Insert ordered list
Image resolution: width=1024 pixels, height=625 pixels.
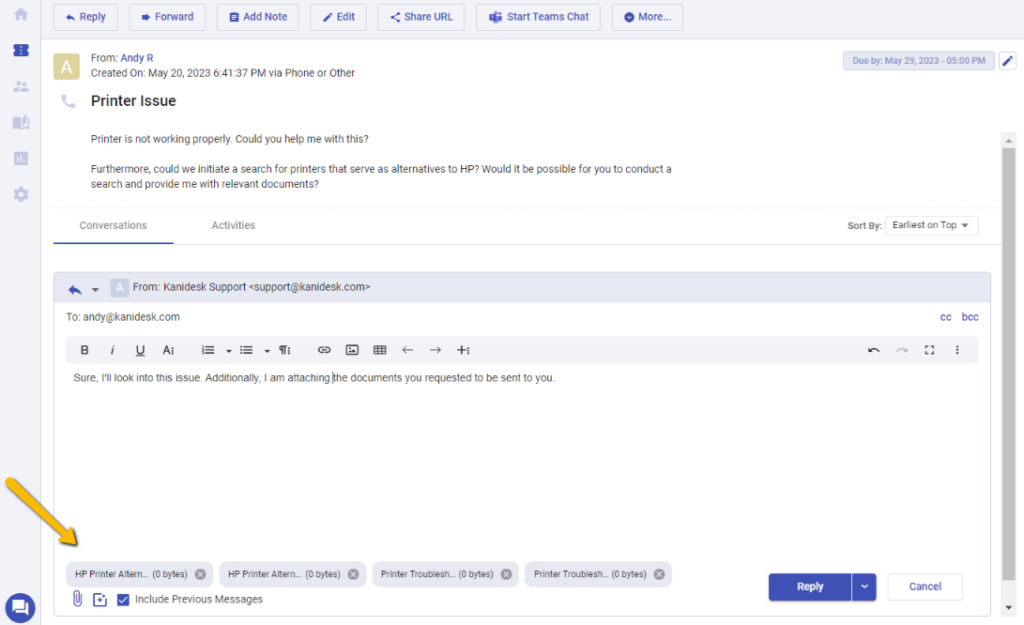(x=208, y=350)
